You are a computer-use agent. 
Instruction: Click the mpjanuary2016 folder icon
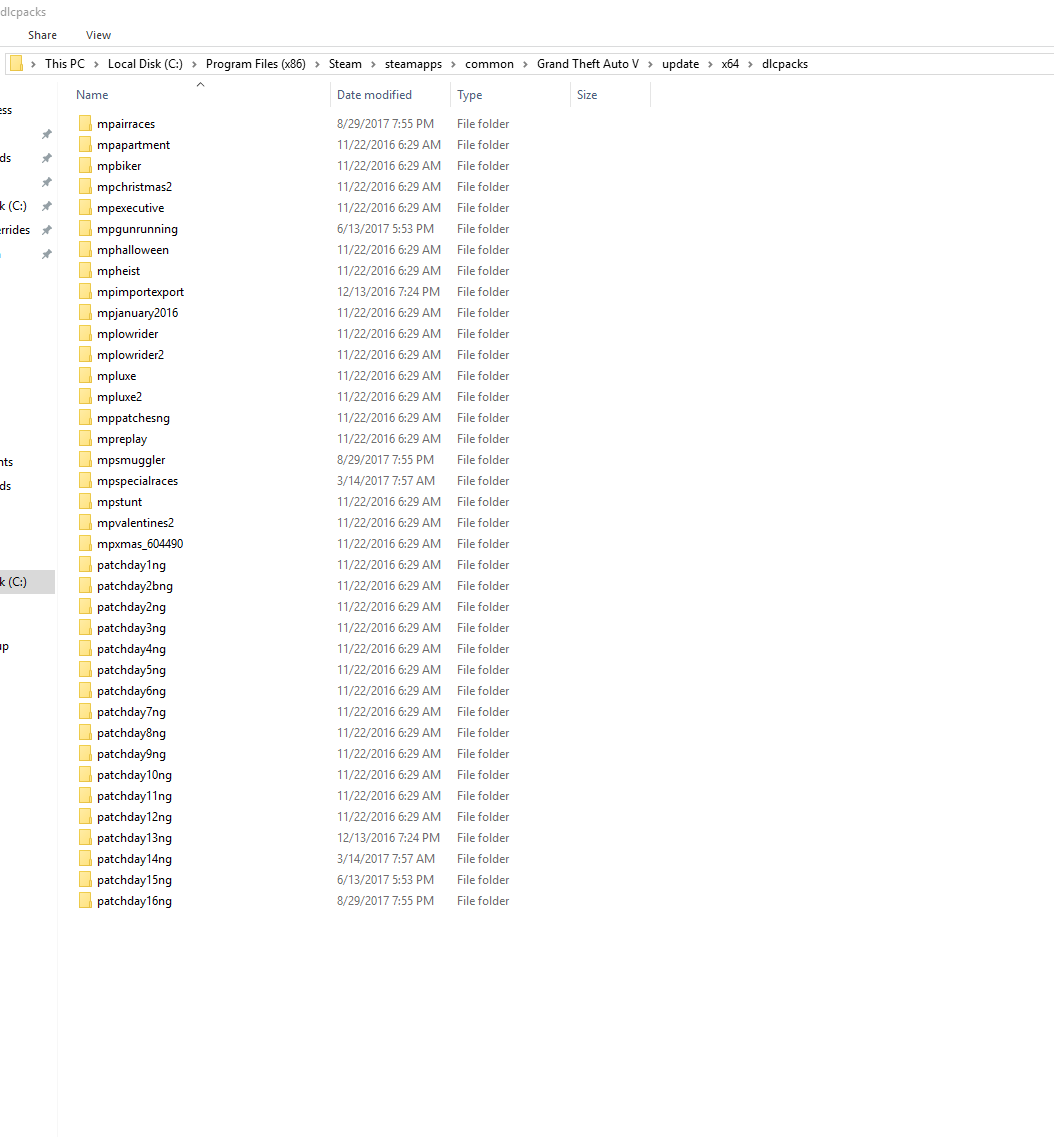coord(85,313)
